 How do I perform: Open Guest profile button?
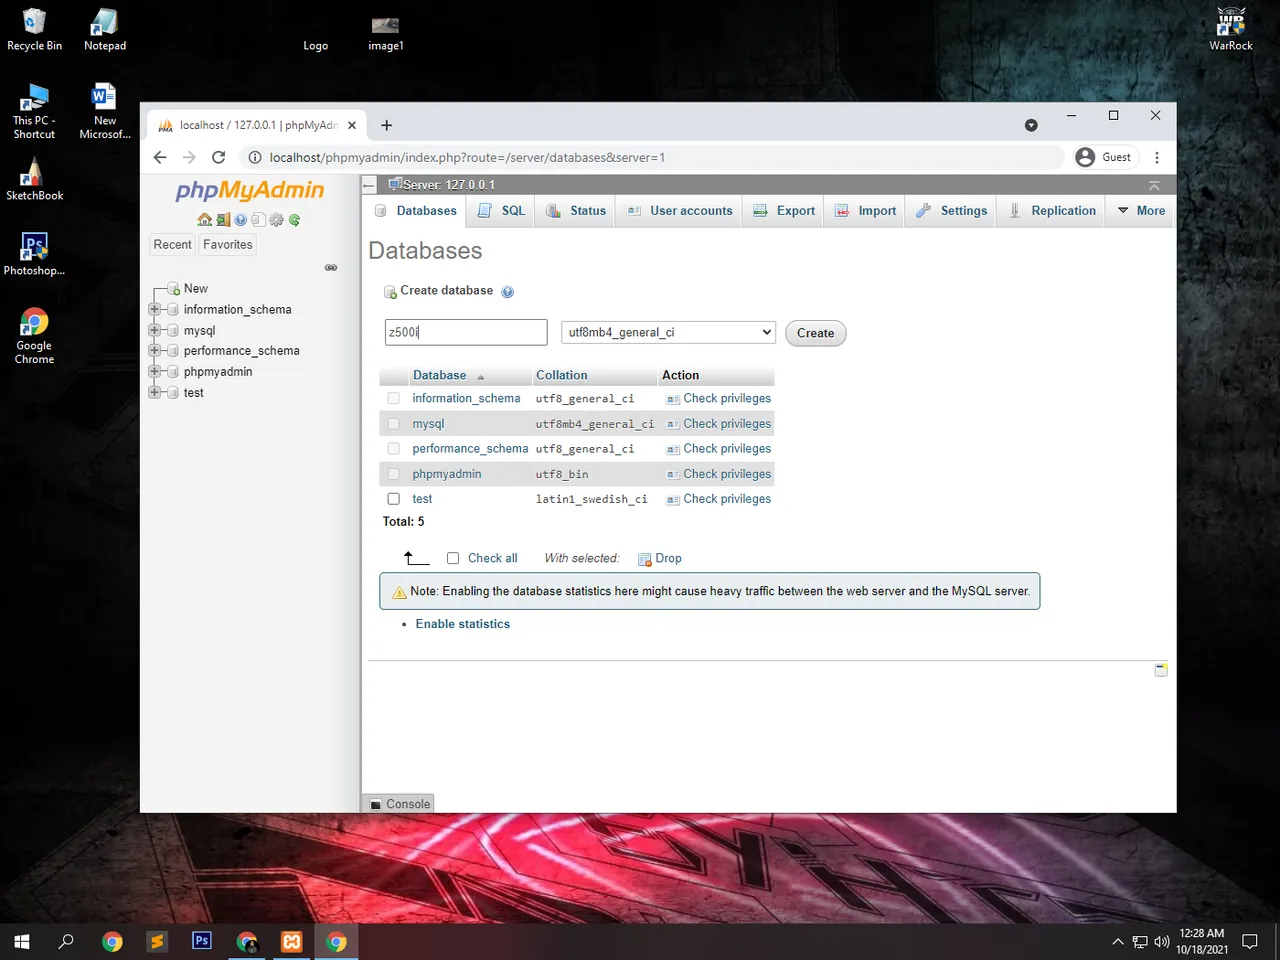tap(1104, 157)
